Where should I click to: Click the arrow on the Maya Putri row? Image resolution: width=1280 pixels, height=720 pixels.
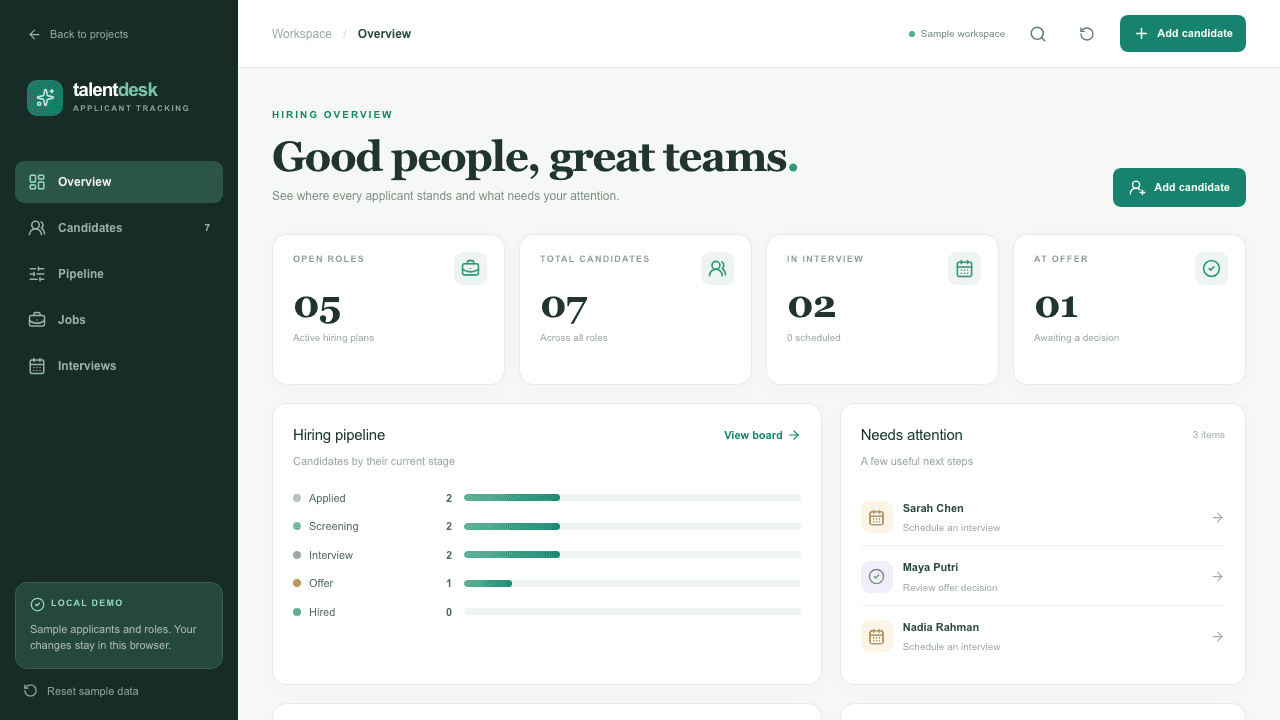point(1217,577)
